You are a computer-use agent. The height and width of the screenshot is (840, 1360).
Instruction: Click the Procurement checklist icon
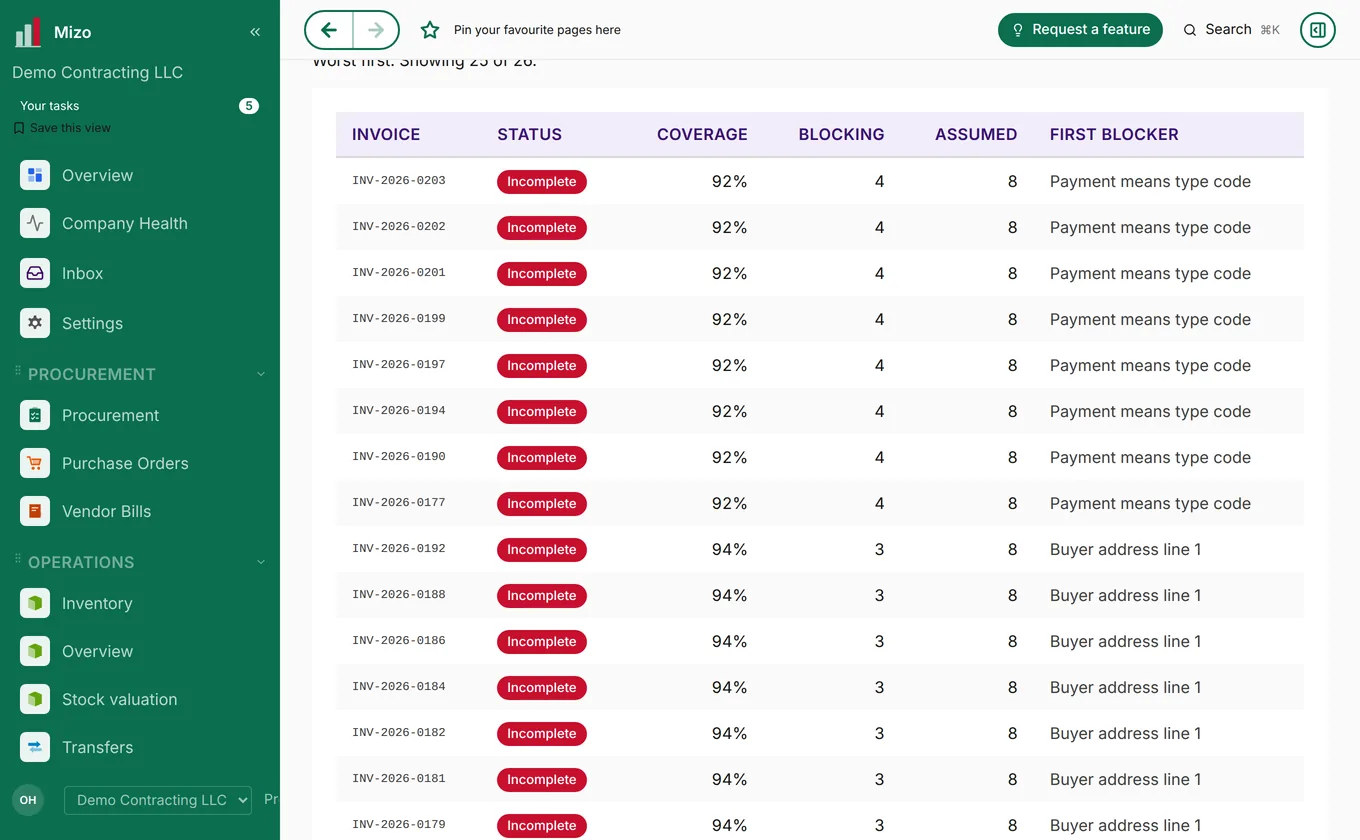(35, 415)
